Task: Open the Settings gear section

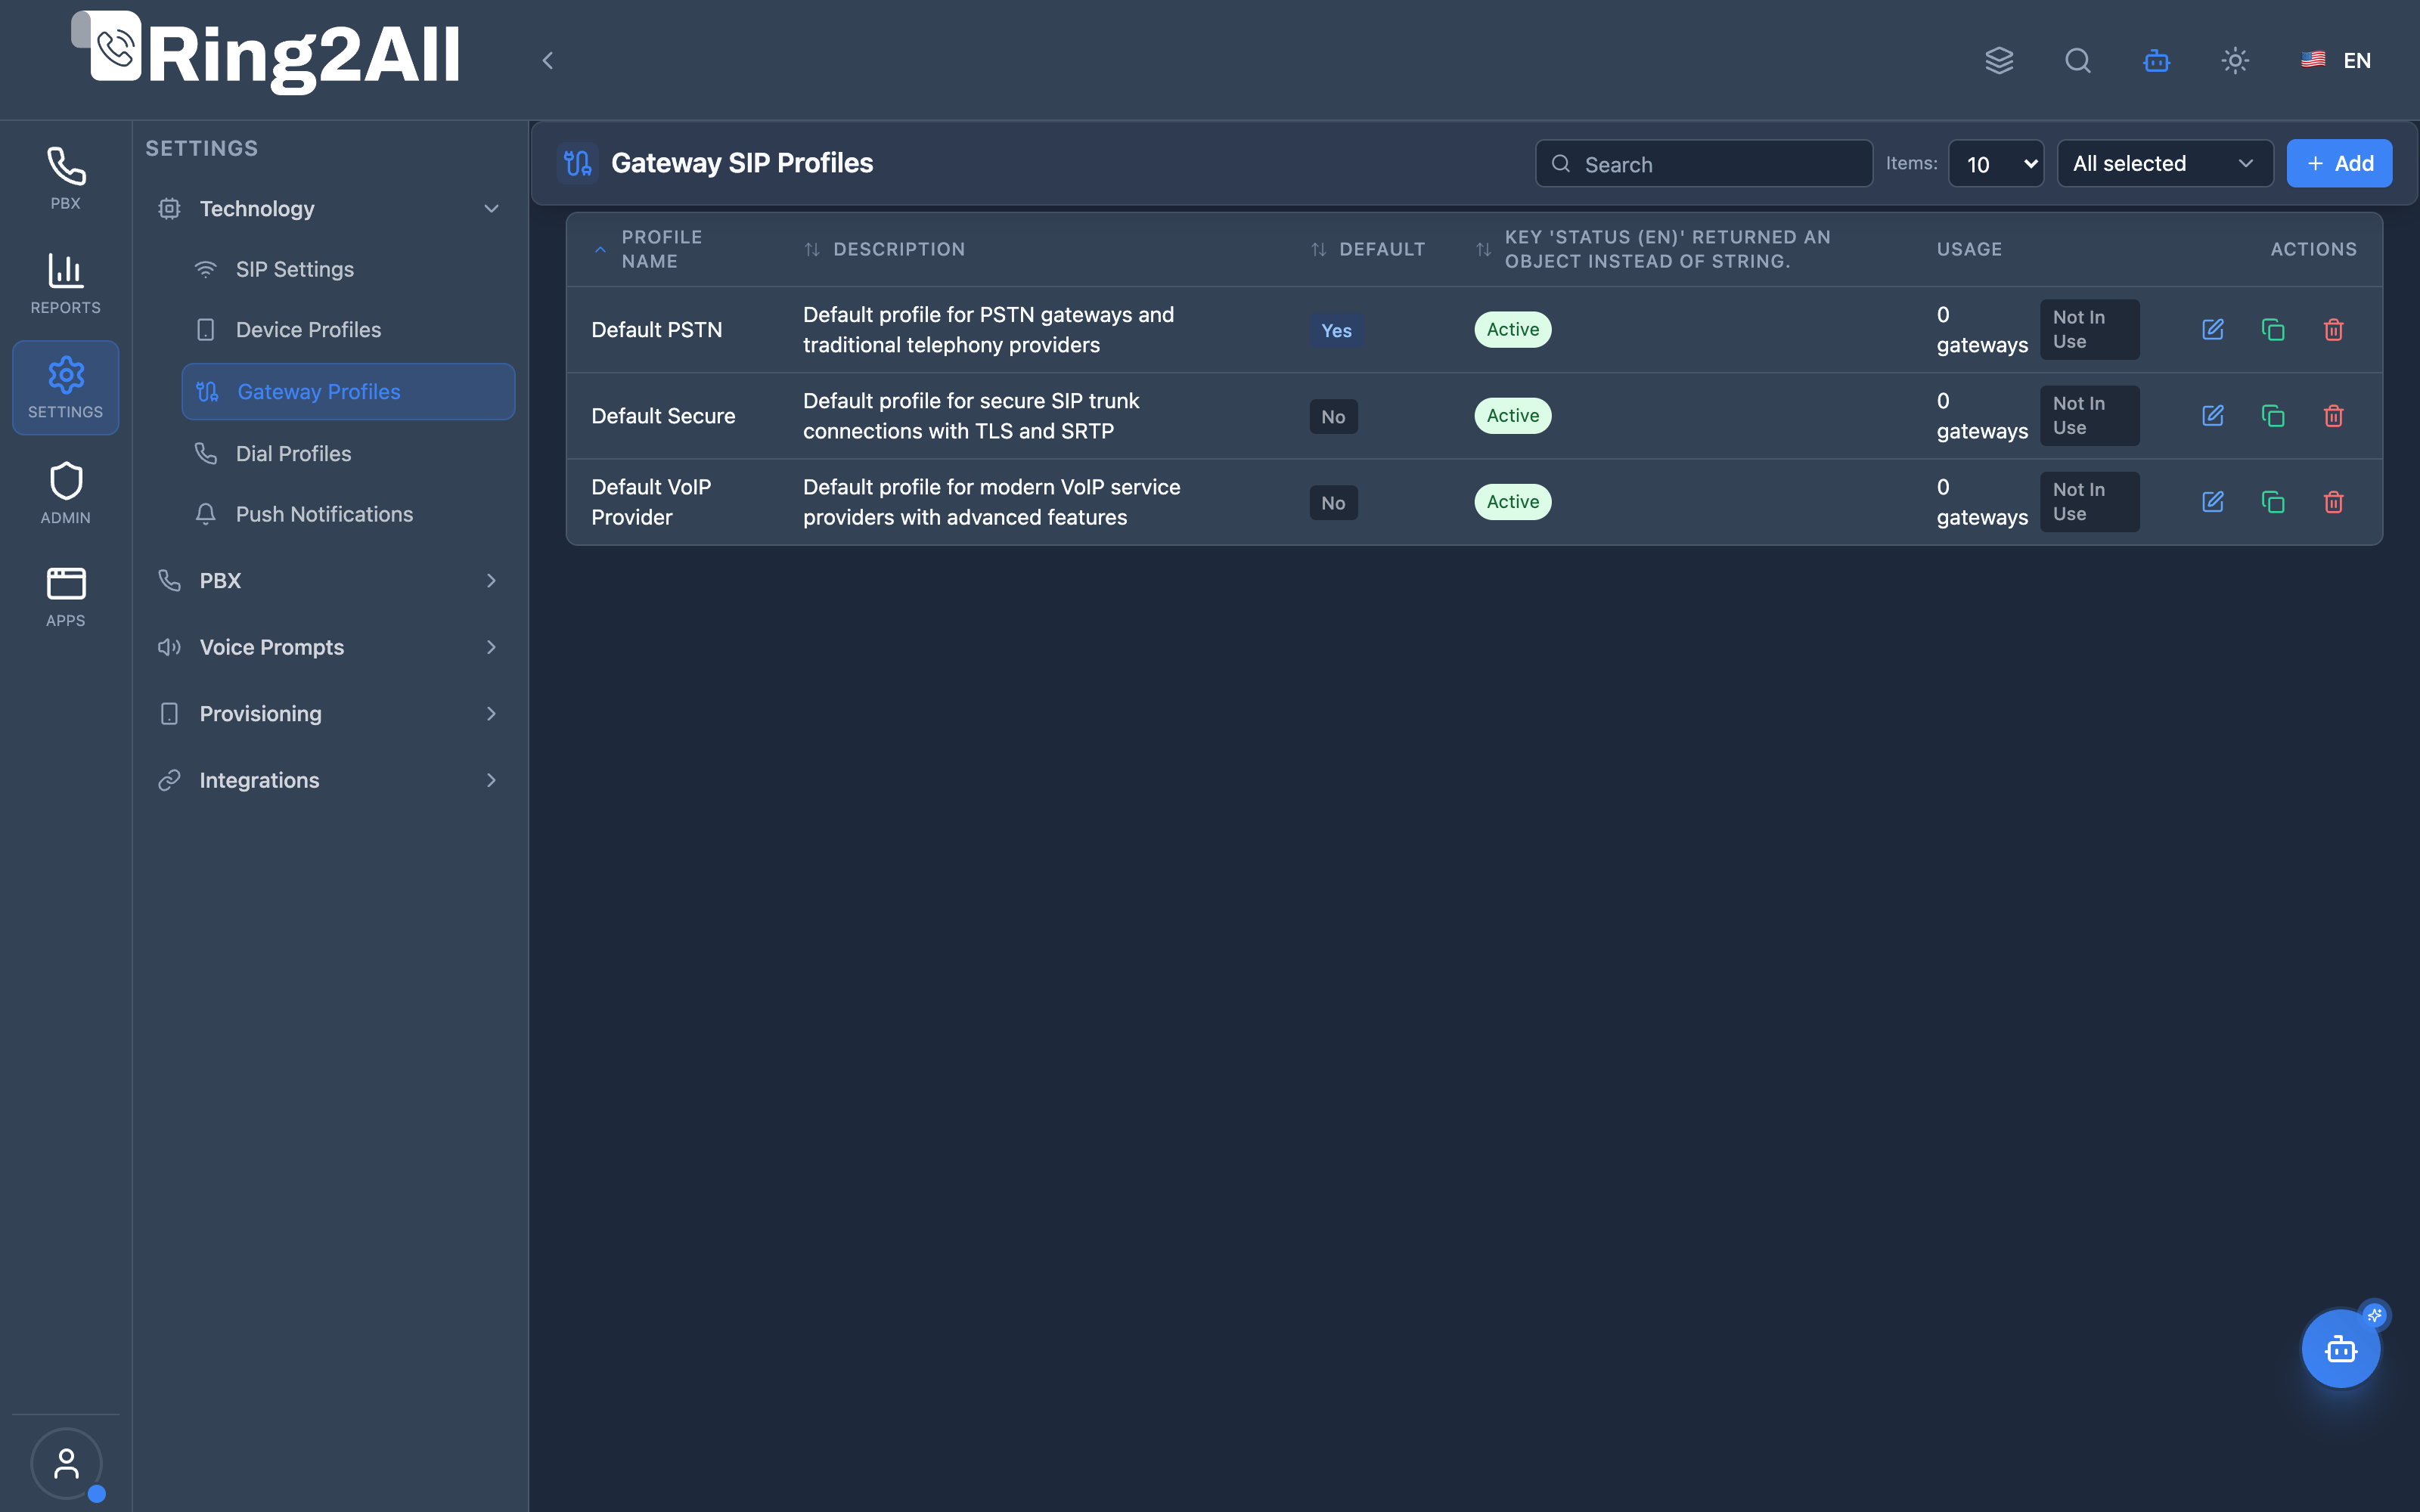Action: click(65, 388)
